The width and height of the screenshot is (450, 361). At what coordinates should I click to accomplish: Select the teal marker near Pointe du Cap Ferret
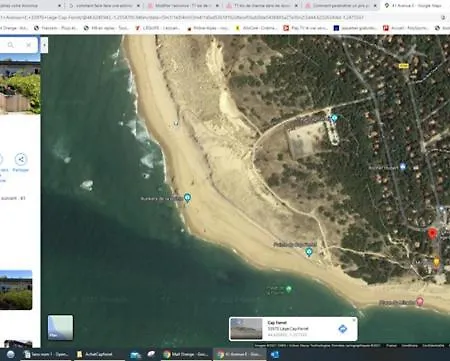[309, 252]
